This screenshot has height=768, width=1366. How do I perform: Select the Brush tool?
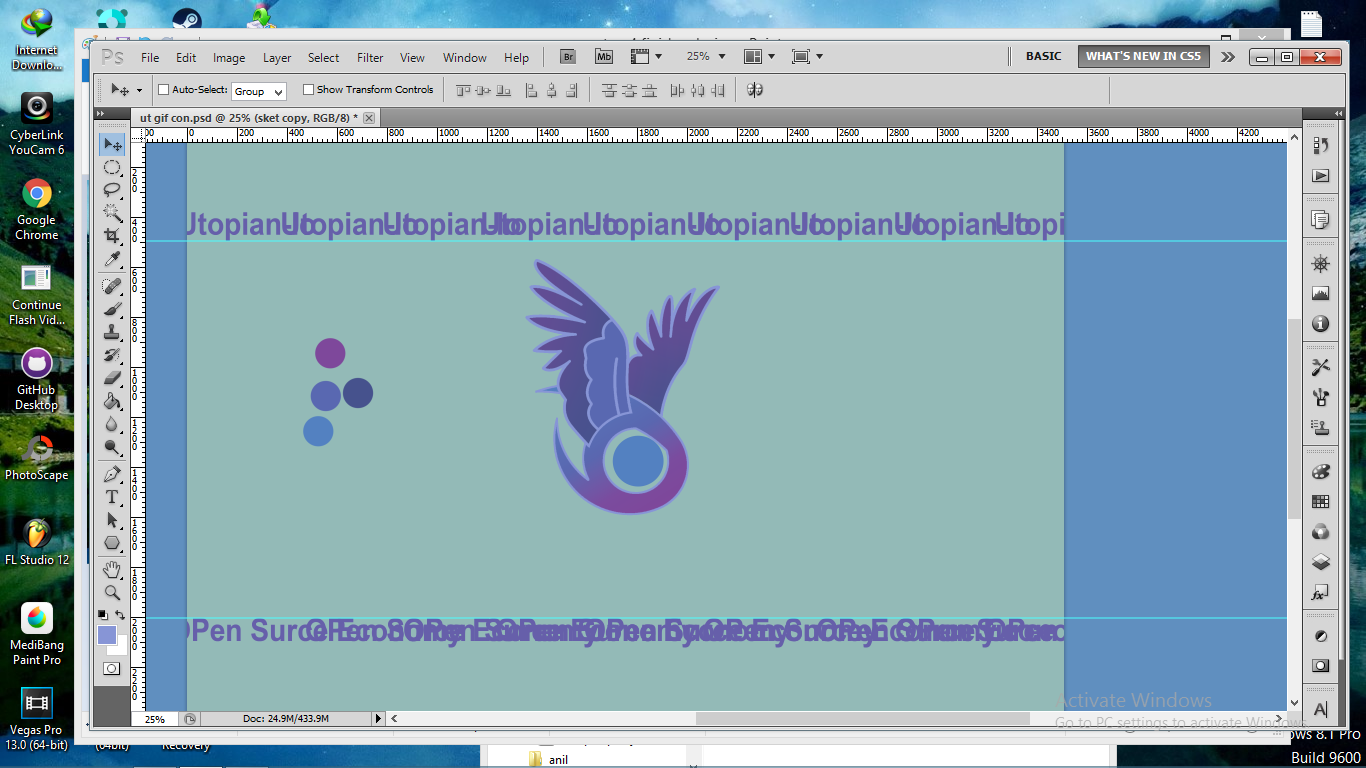(113, 310)
